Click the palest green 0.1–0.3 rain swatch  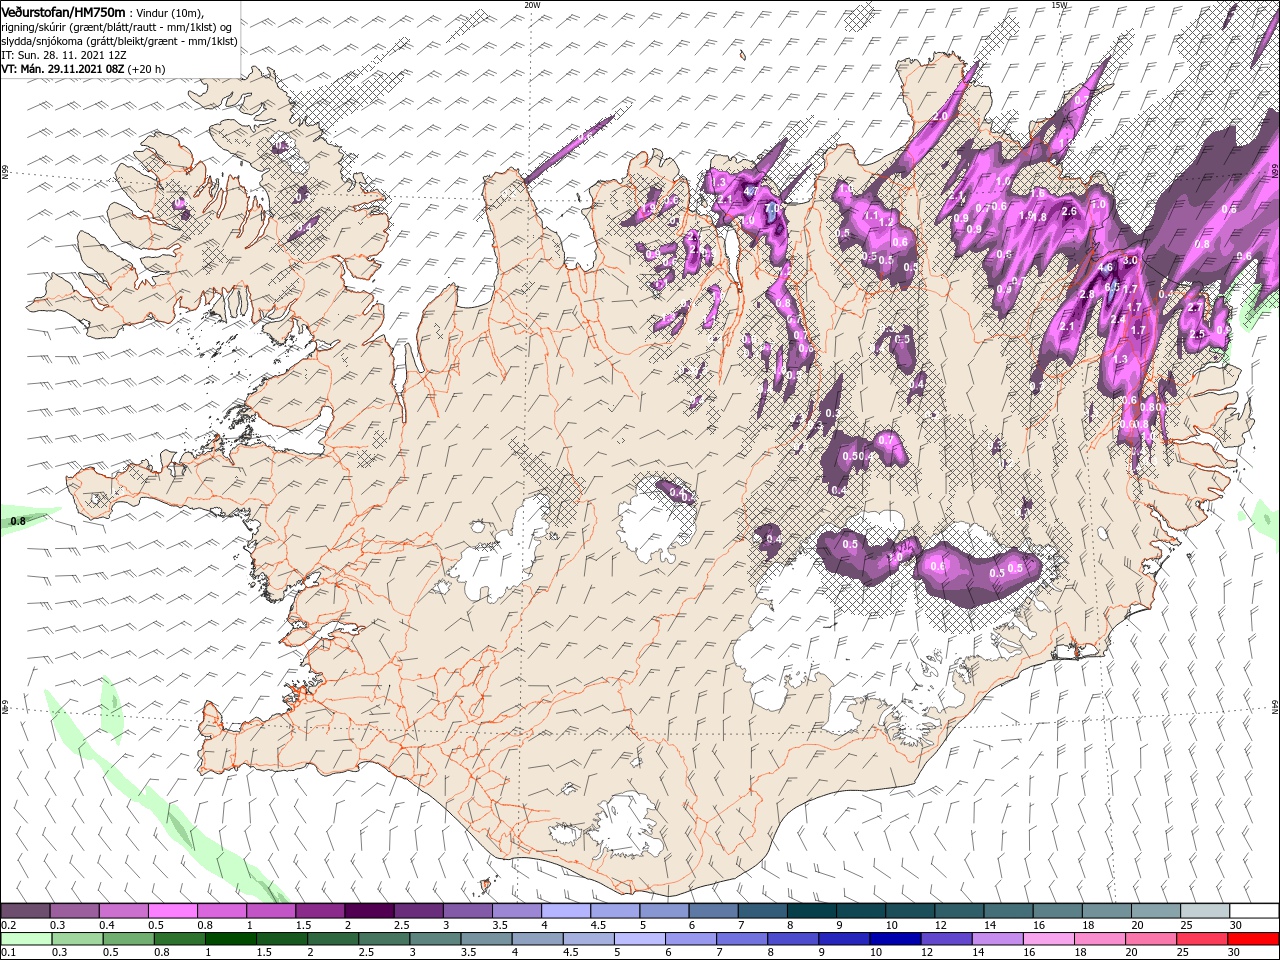[26, 939]
